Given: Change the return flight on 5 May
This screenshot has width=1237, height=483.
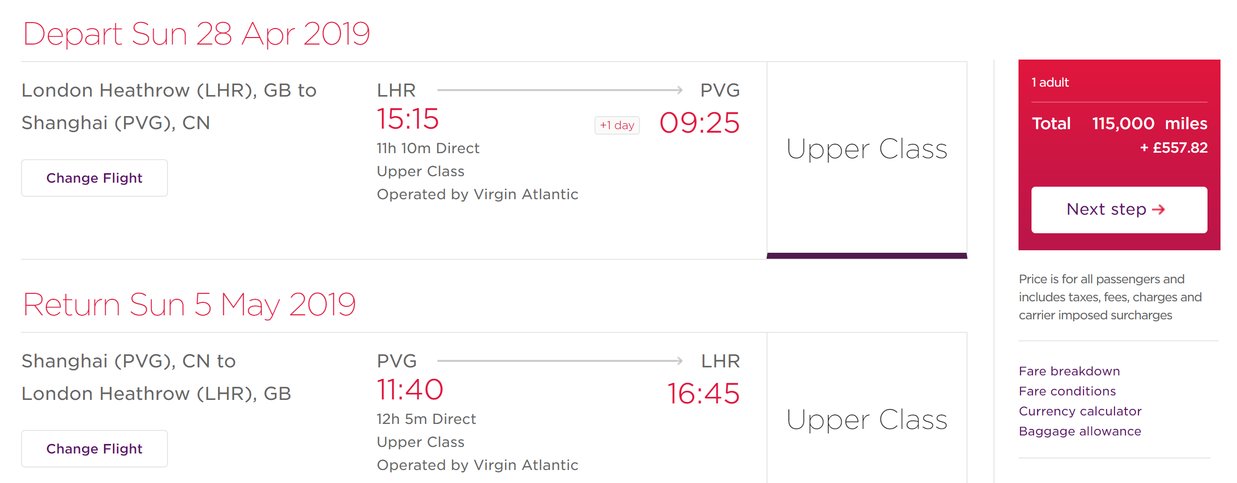Looking at the screenshot, I should pos(94,449).
